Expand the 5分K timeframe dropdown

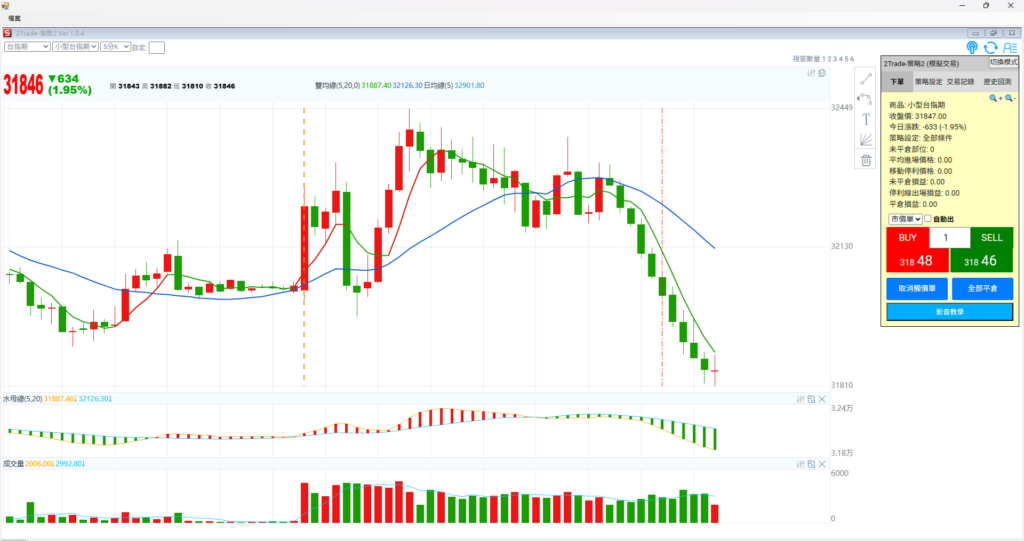(116, 46)
